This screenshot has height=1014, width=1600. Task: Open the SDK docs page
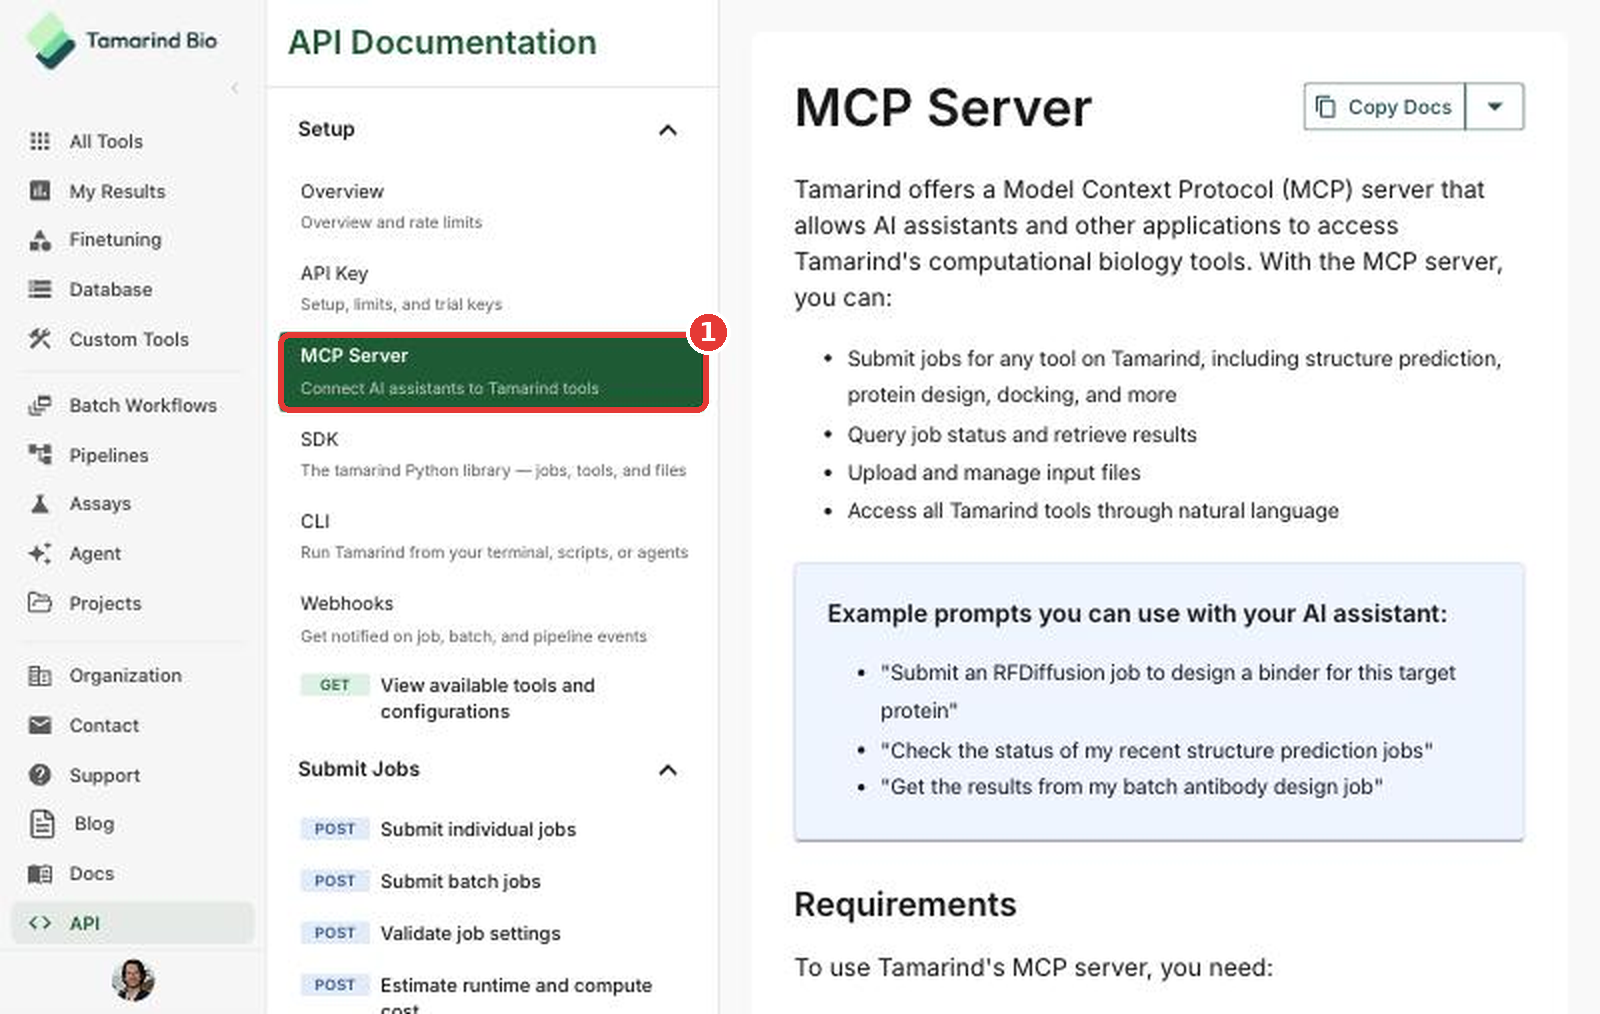click(x=493, y=454)
